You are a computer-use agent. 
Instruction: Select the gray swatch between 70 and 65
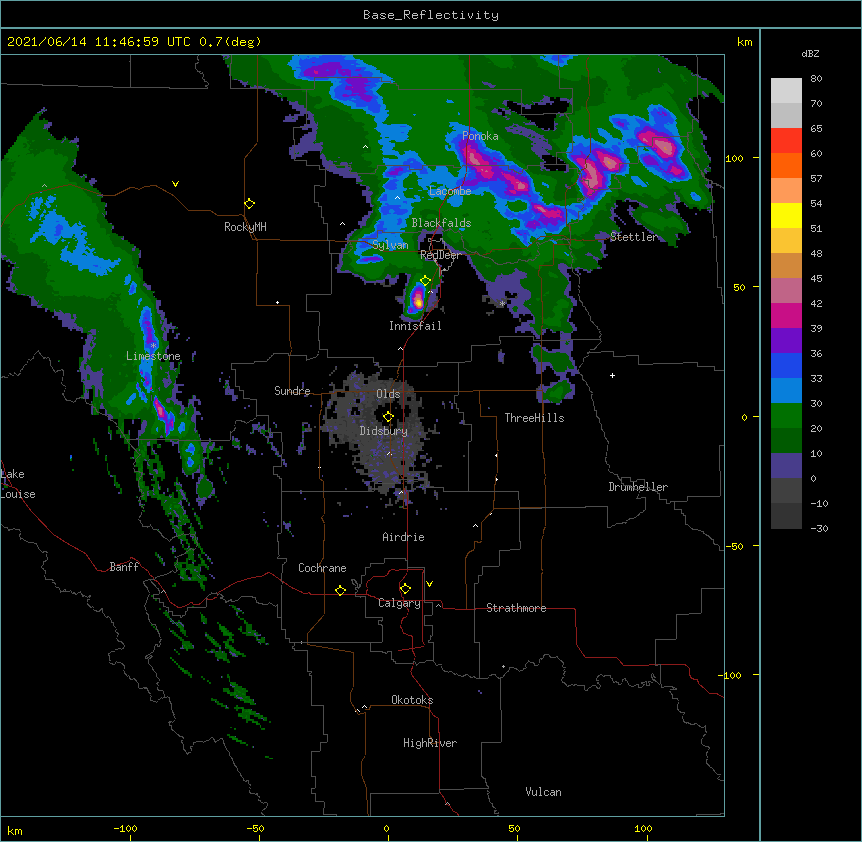(786, 115)
